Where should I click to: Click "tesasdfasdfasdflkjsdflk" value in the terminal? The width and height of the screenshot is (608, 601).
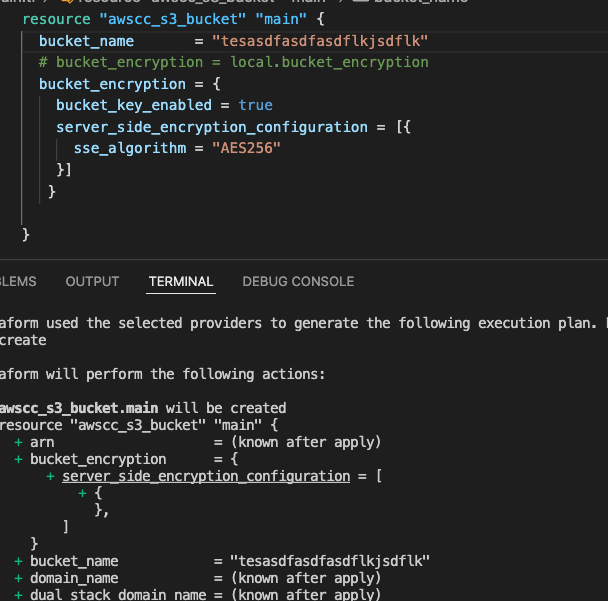pyautogui.click(x=330, y=561)
